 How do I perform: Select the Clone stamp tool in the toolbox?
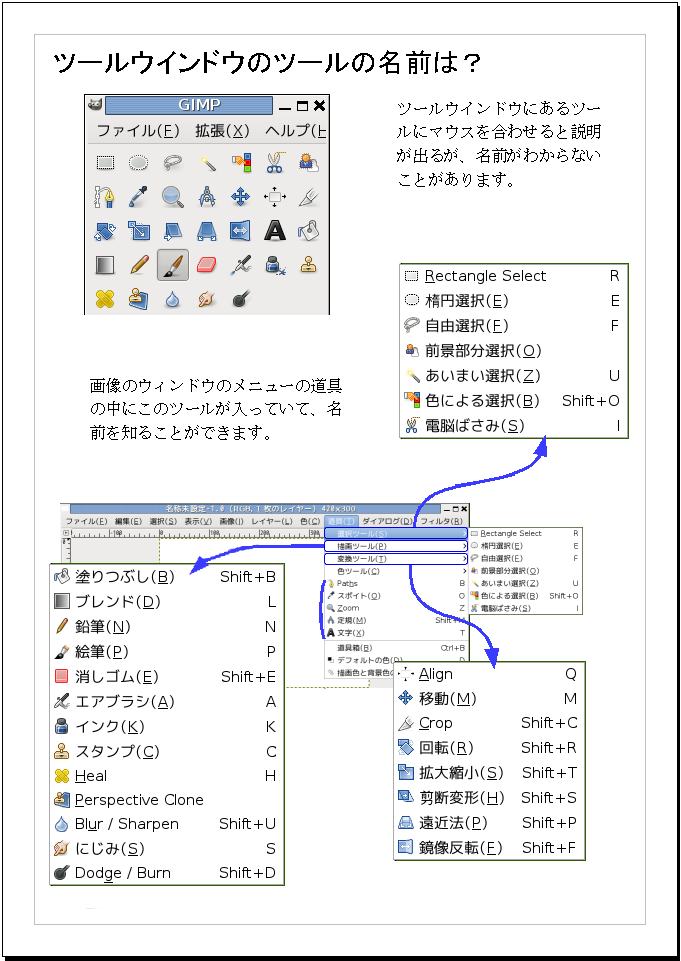click(x=308, y=265)
